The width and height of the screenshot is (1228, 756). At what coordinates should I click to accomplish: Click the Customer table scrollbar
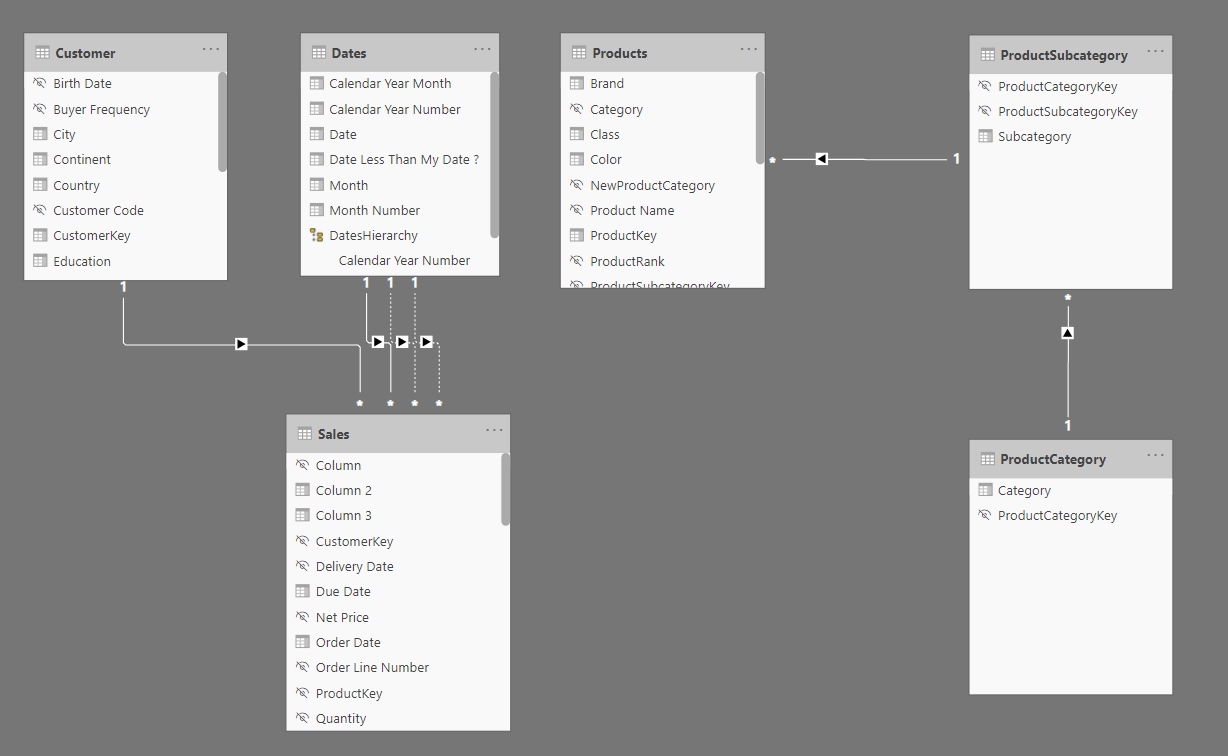222,122
